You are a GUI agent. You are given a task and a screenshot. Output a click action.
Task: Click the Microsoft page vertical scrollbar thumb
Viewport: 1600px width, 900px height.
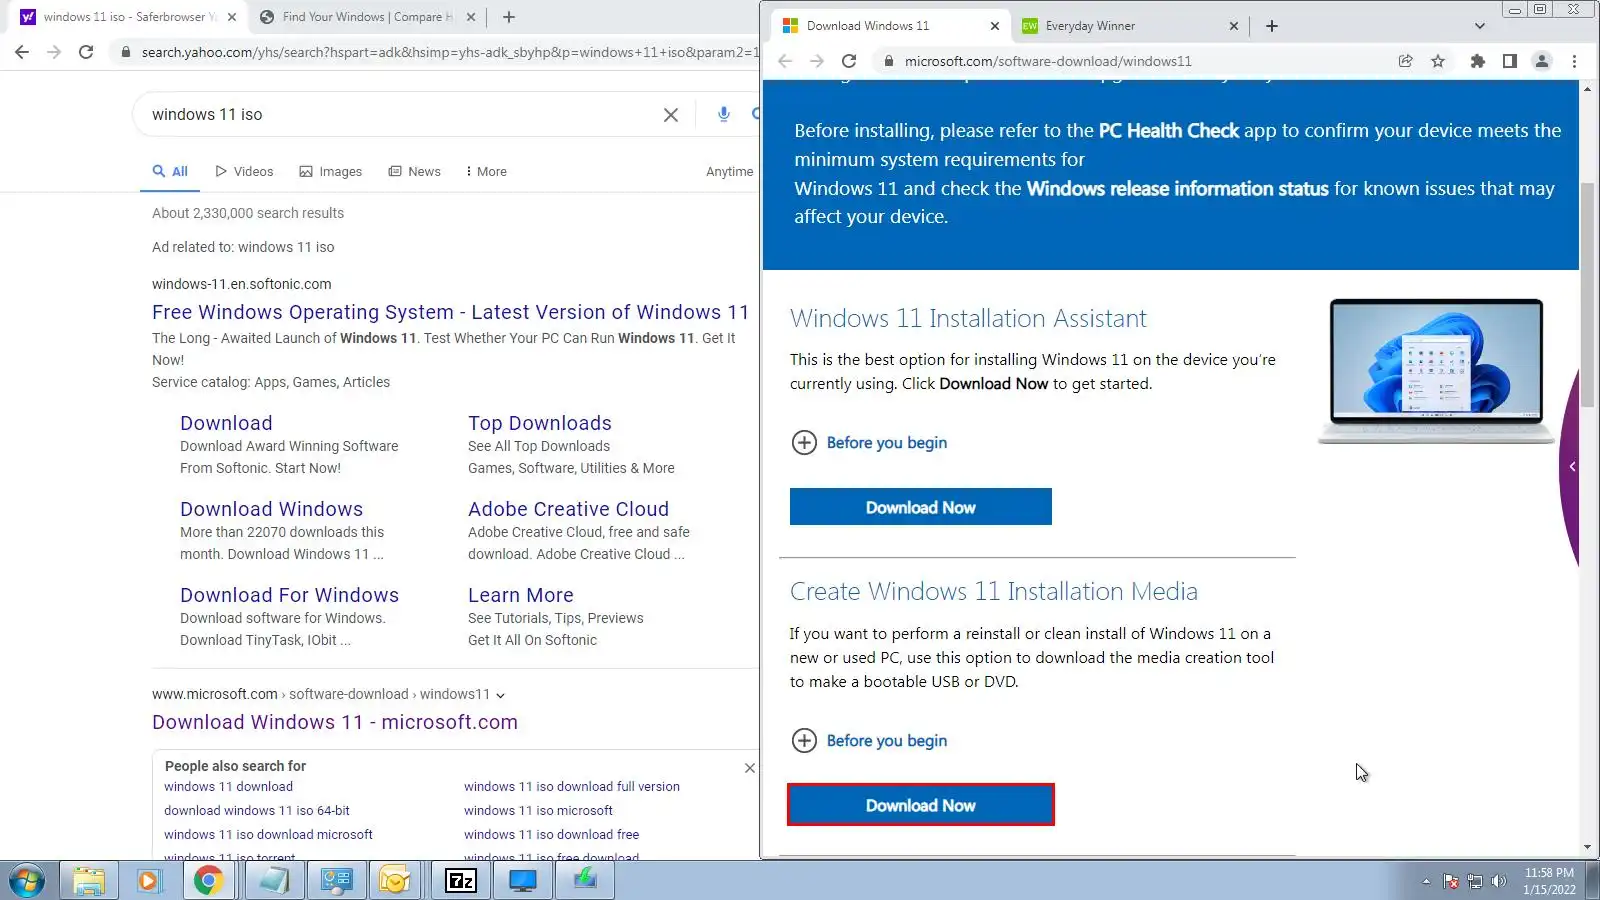coord(1587,295)
